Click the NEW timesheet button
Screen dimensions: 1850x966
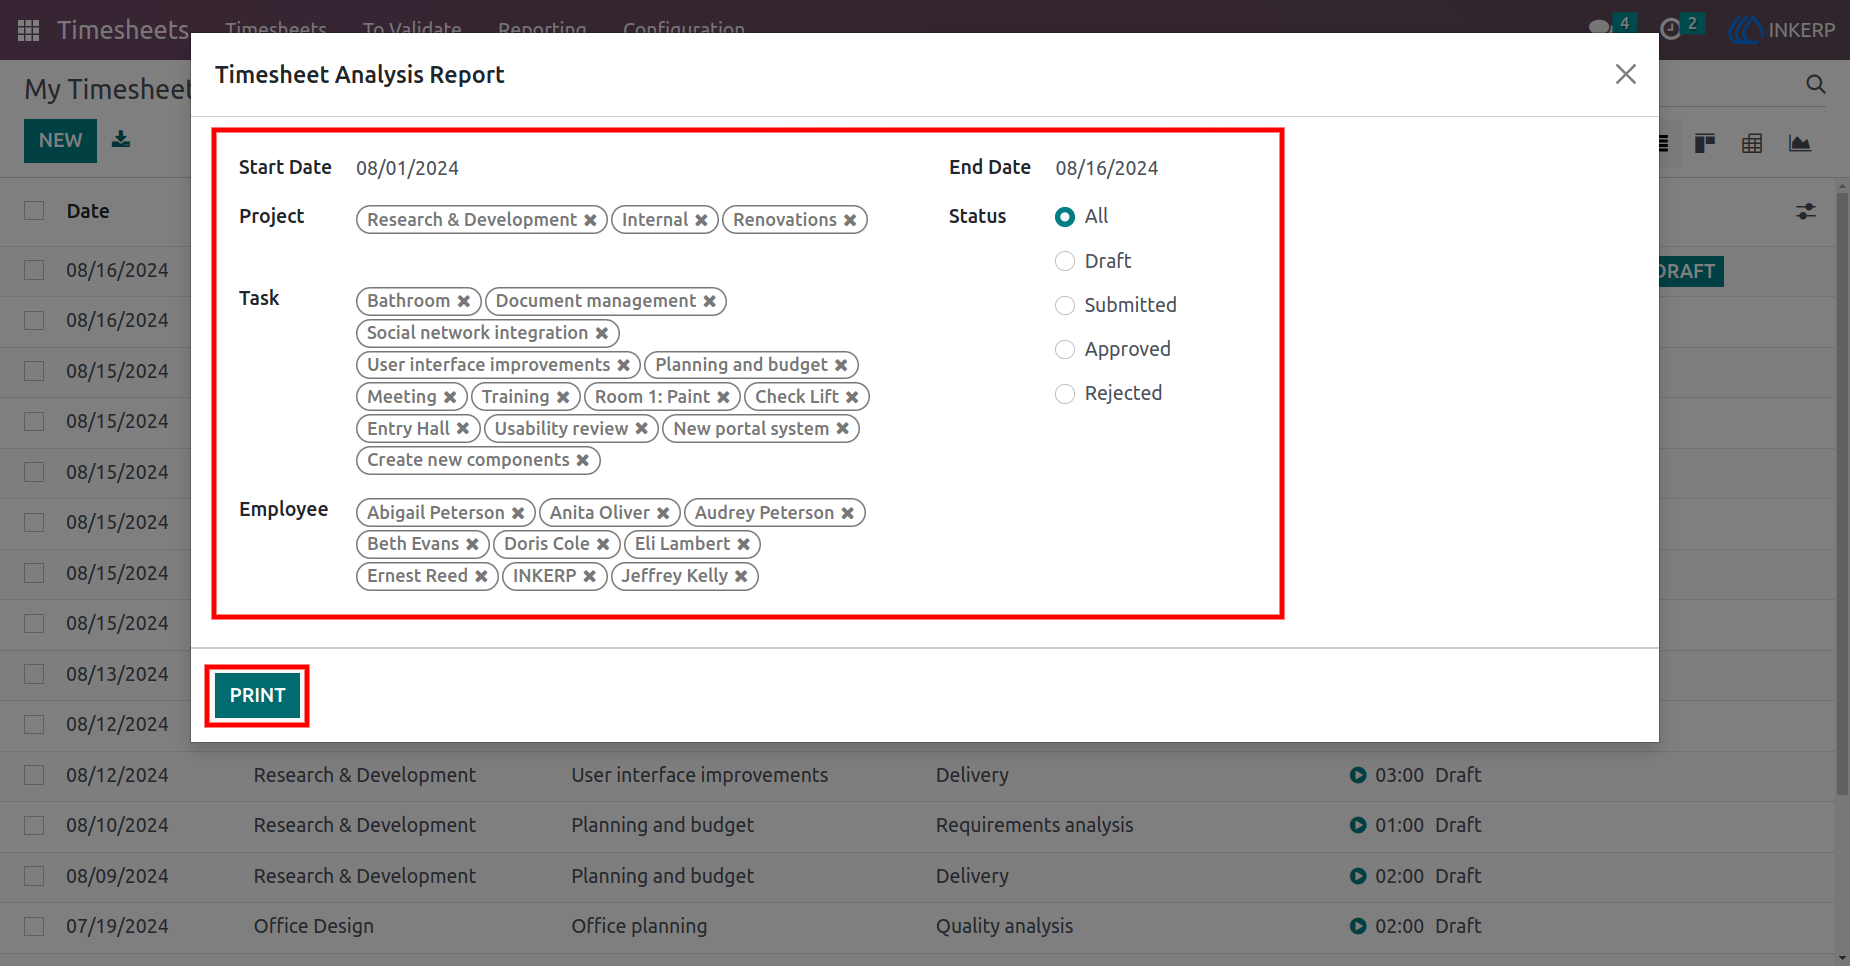pyautogui.click(x=60, y=140)
